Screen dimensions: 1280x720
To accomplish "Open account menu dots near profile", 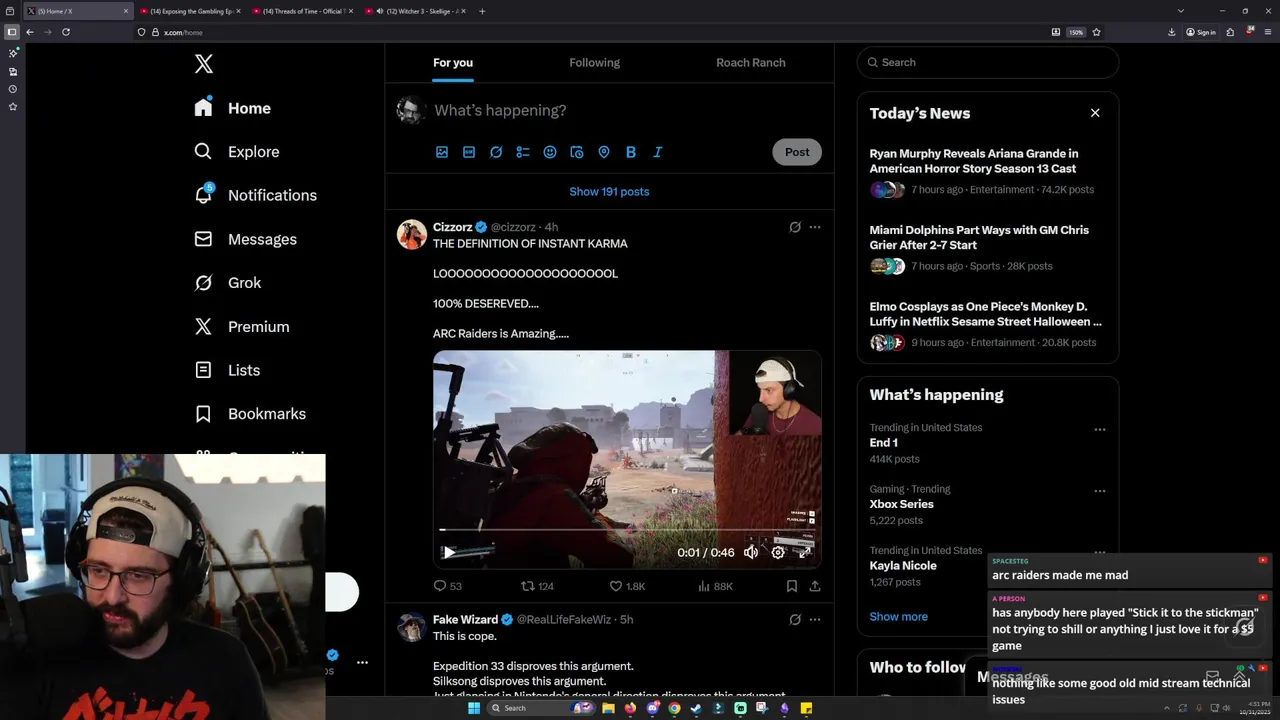I will [362, 662].
